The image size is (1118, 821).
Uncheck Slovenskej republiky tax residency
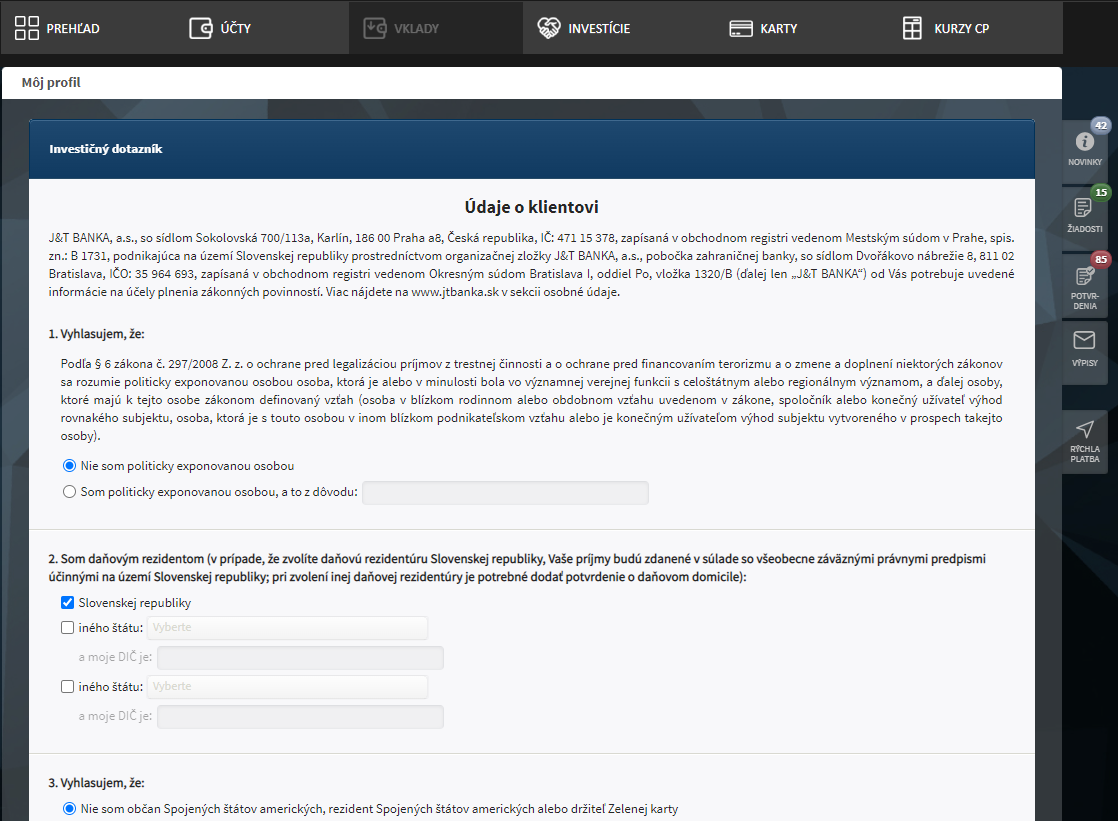tap(67, 603)
